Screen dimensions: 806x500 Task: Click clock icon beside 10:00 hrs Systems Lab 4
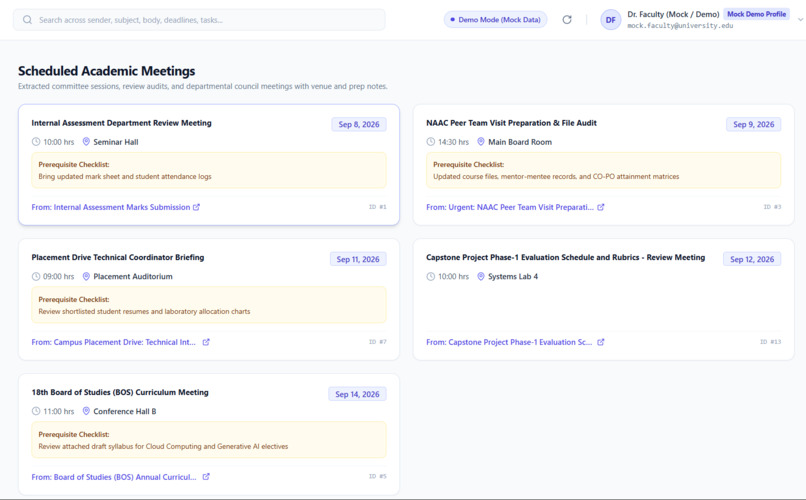431,276
